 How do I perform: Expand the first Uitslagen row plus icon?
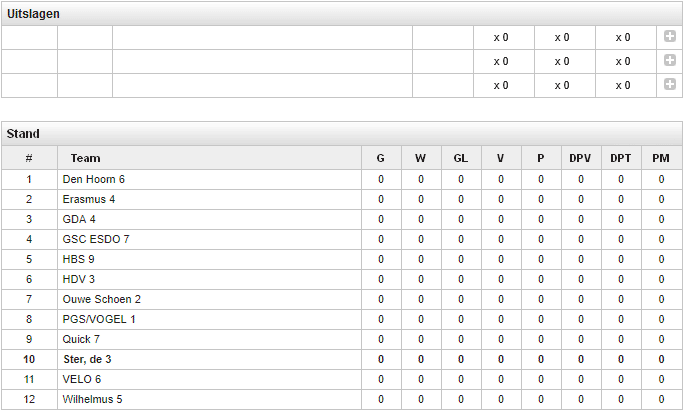tap(670, 36)
